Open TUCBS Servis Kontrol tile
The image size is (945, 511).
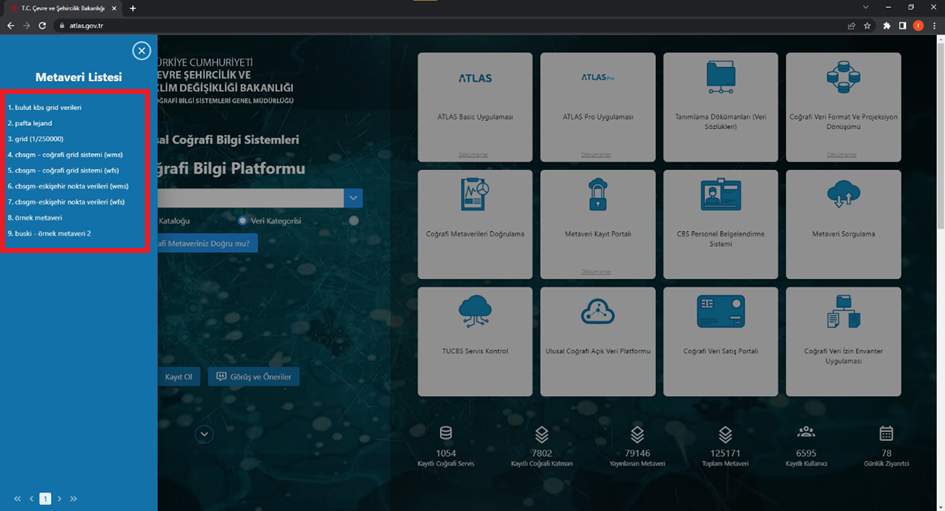(x=475, y=342)
